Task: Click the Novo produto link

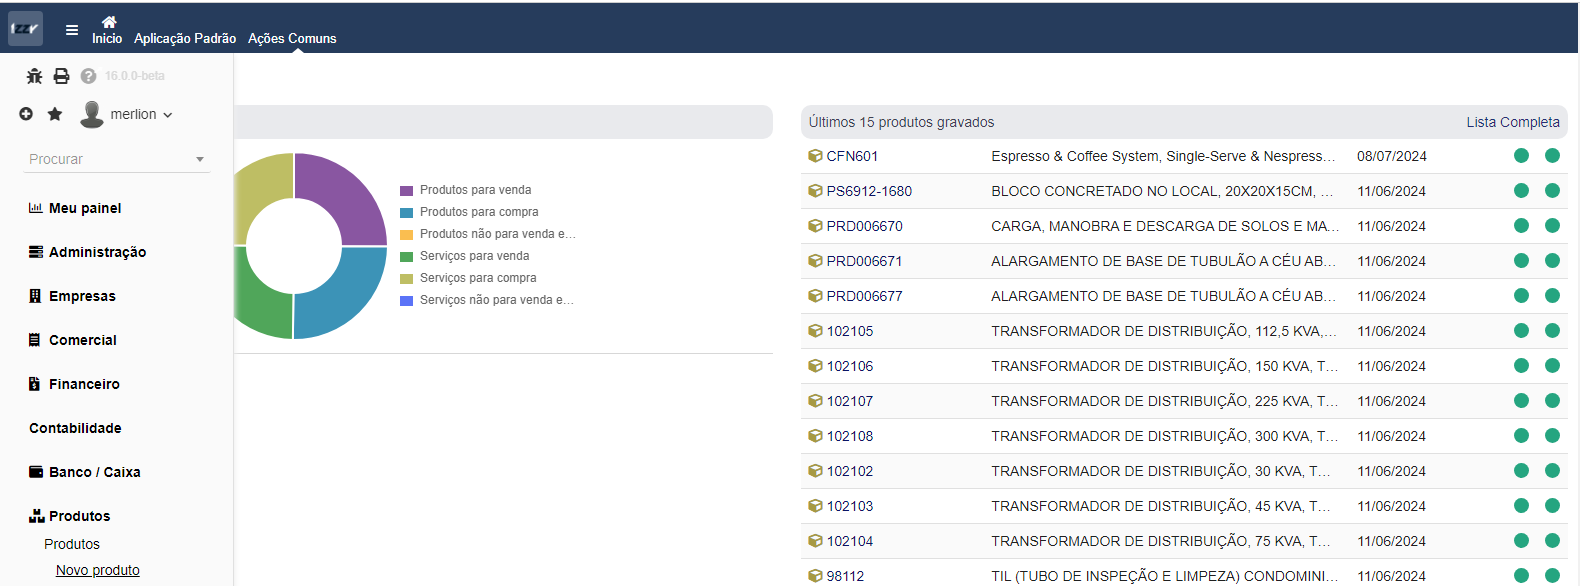Action: pos(98,570)
